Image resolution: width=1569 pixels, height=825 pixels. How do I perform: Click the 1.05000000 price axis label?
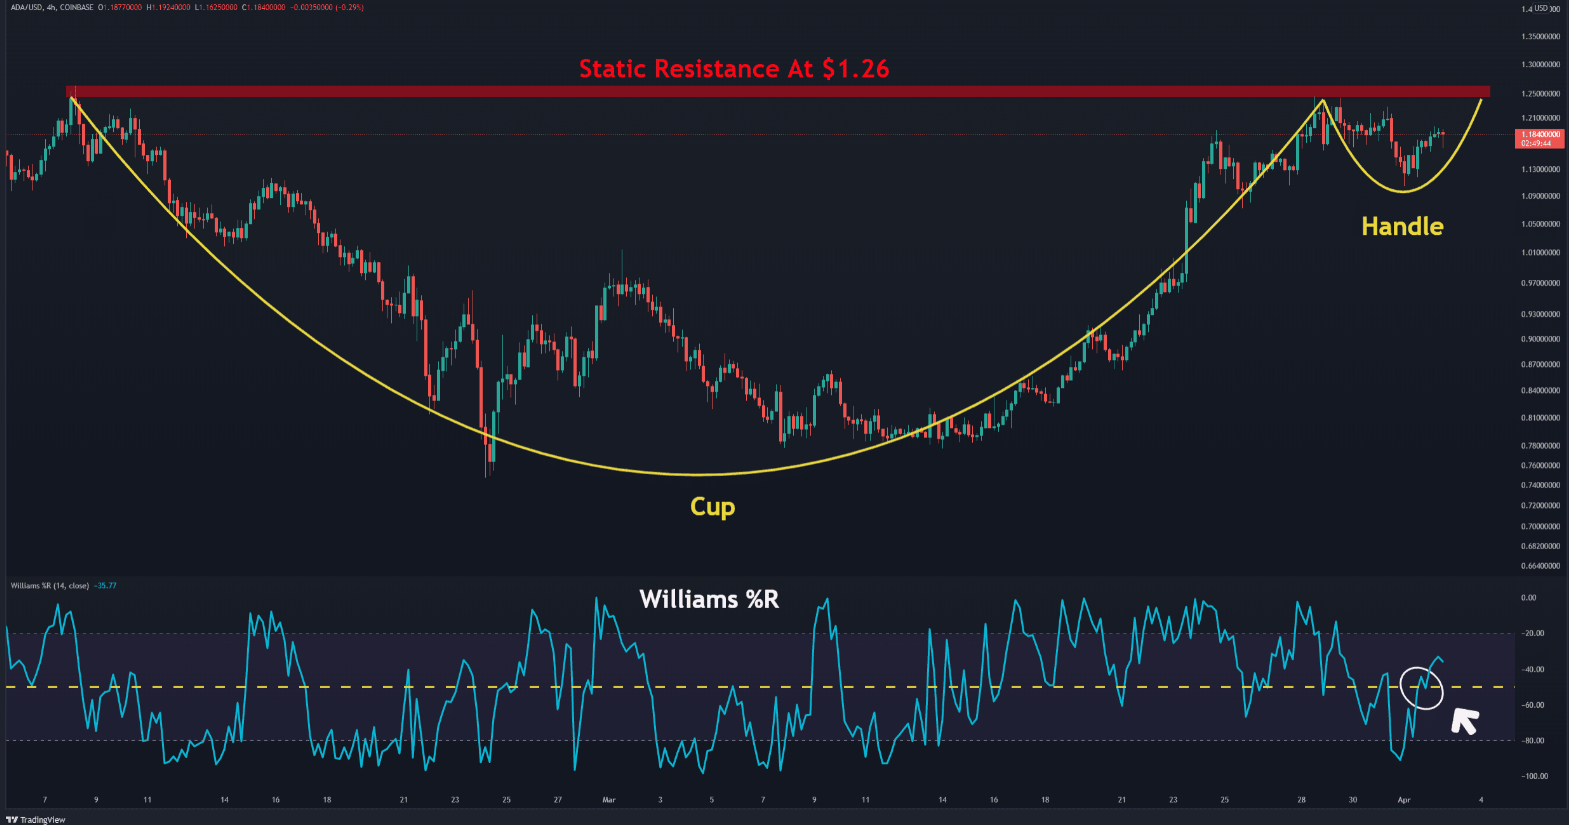click(x=1540, y=224)
